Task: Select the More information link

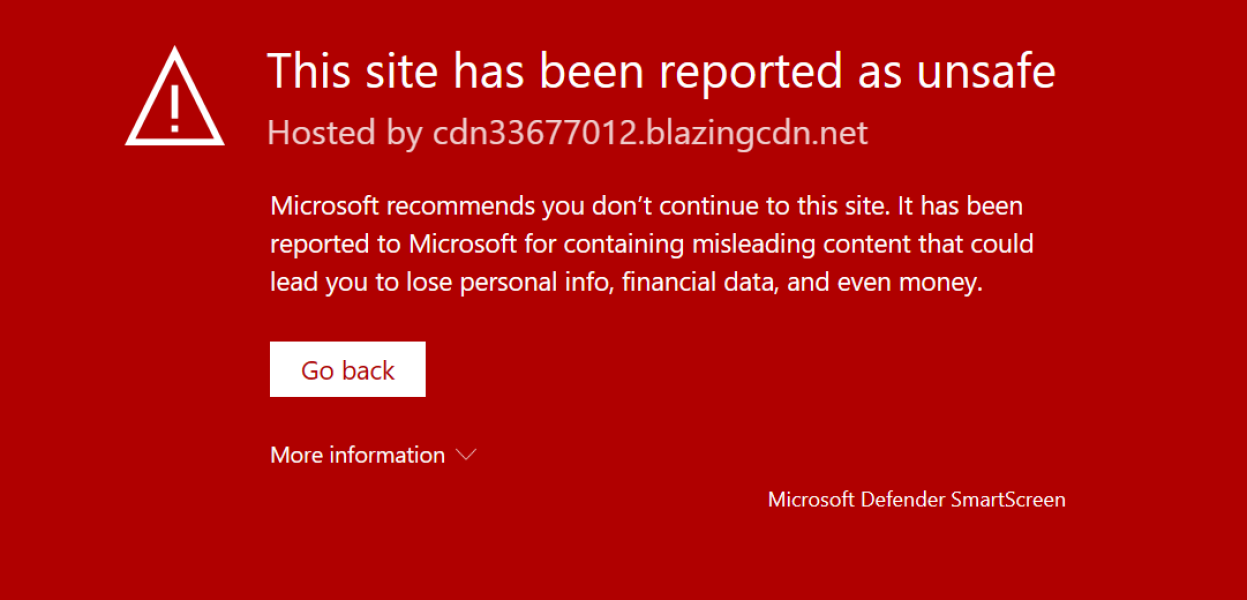Action: (356, 455)
